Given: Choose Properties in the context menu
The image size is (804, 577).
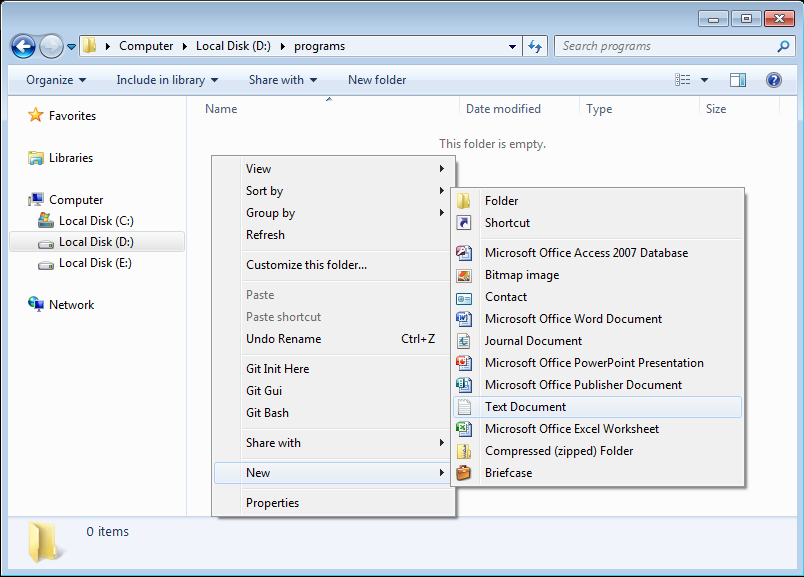Looking at the screenshot, I should click(x=272, y=503).
